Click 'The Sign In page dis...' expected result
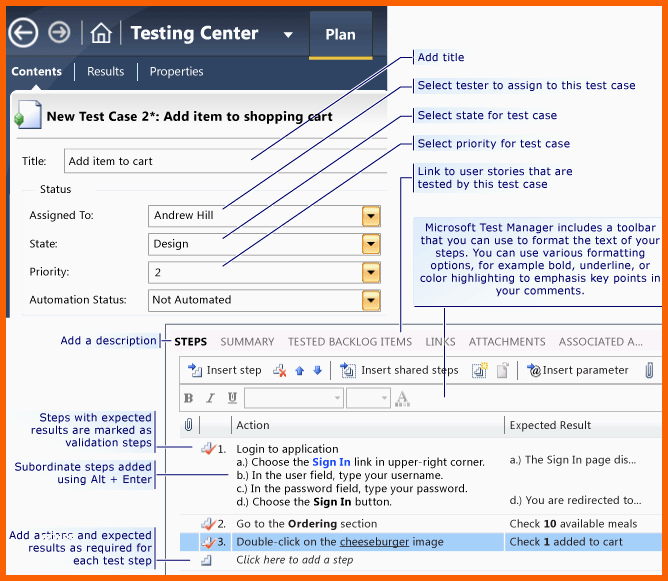668x581 pixels. pos(573,460)
